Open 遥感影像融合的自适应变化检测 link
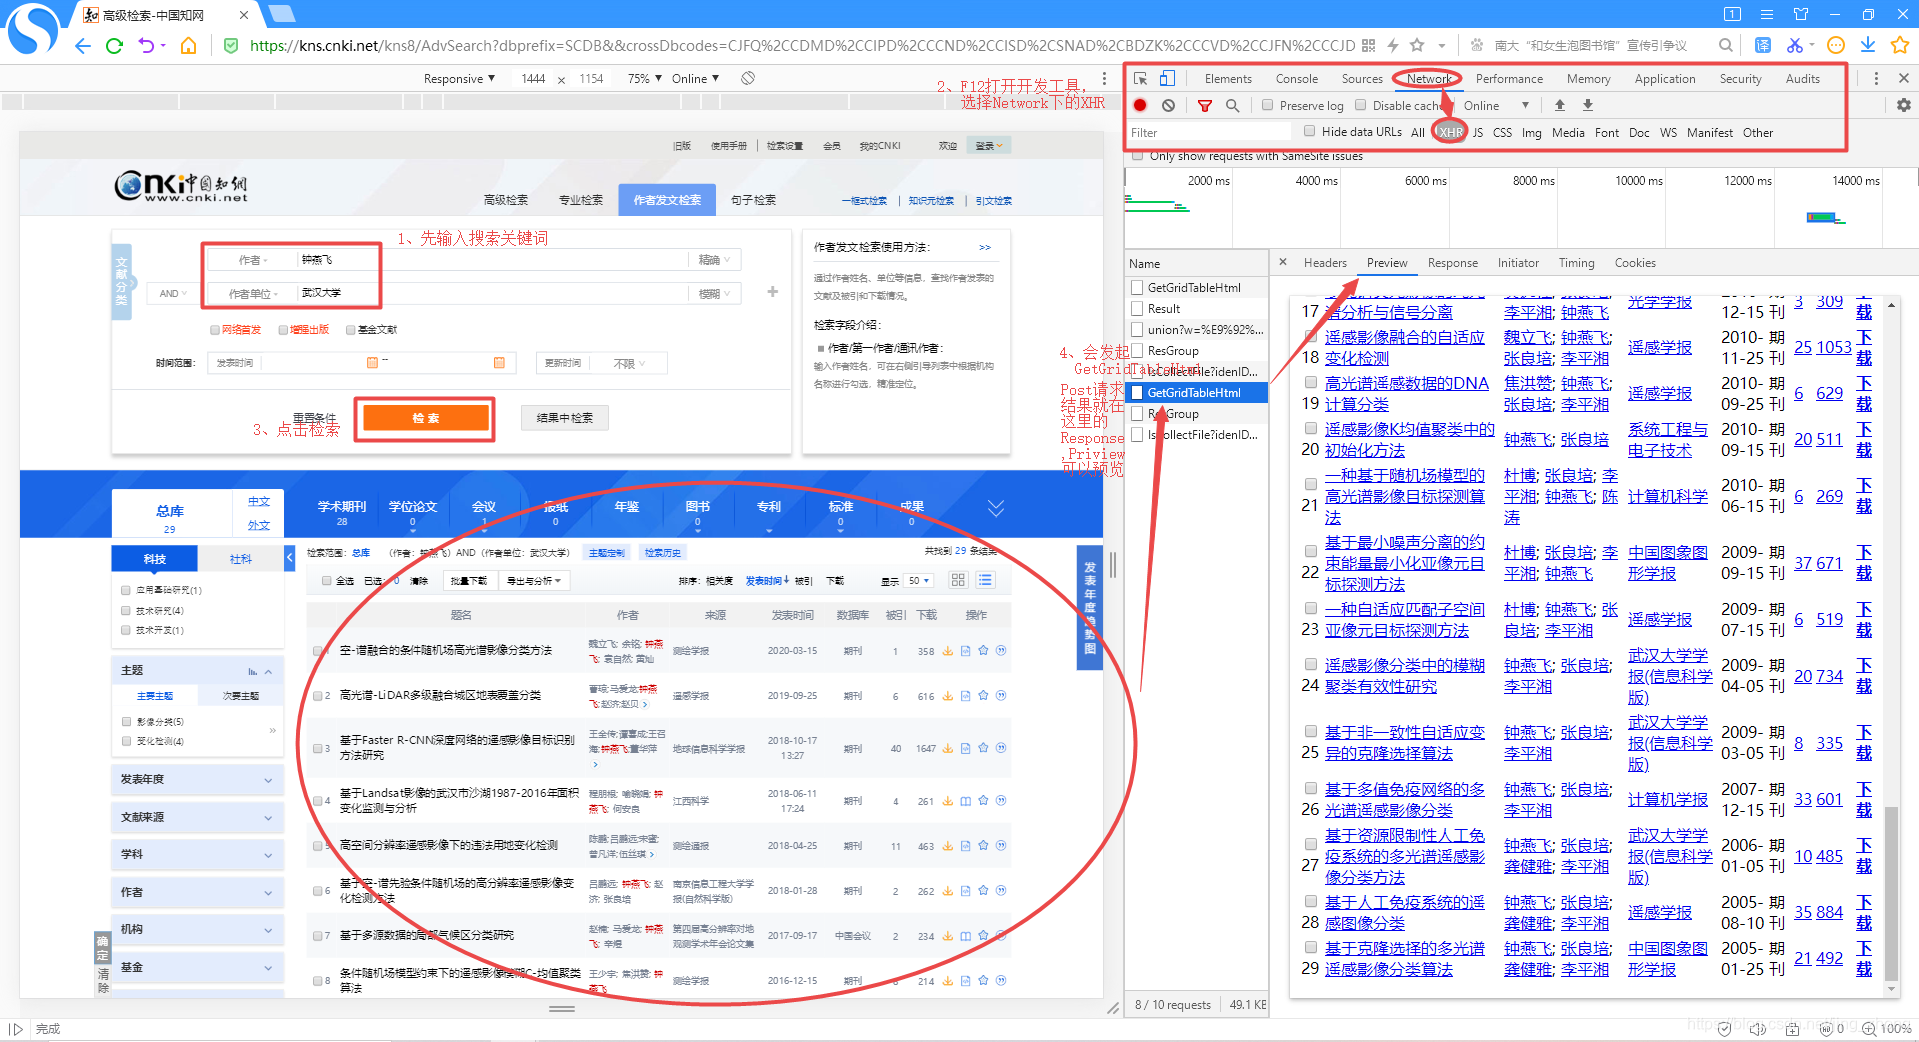 coord(1404,348)
